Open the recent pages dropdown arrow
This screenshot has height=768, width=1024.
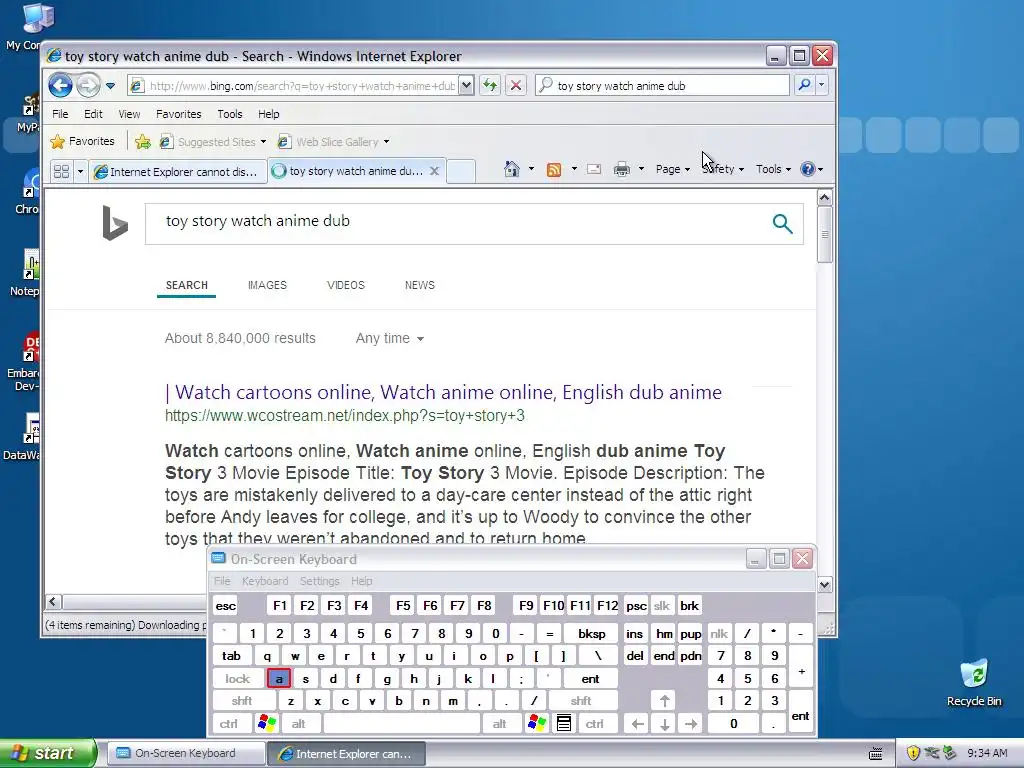tap(110, 86)
